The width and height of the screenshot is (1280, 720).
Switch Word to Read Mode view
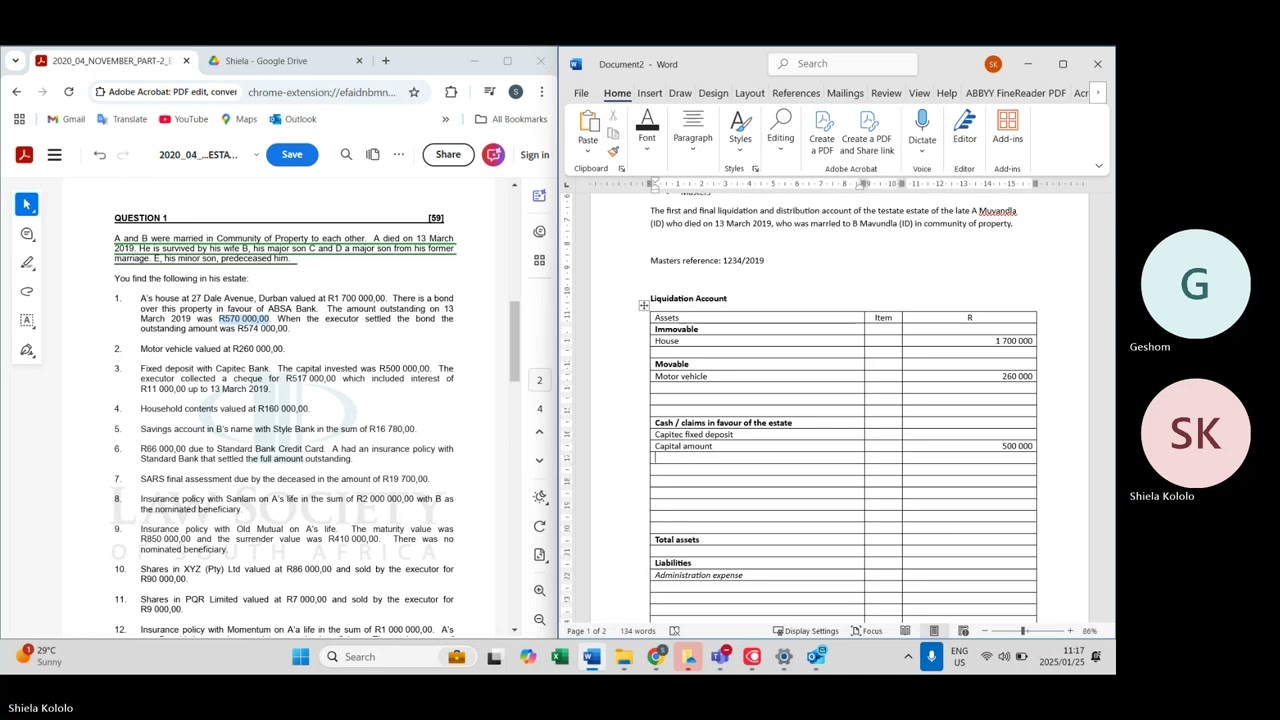905,631
